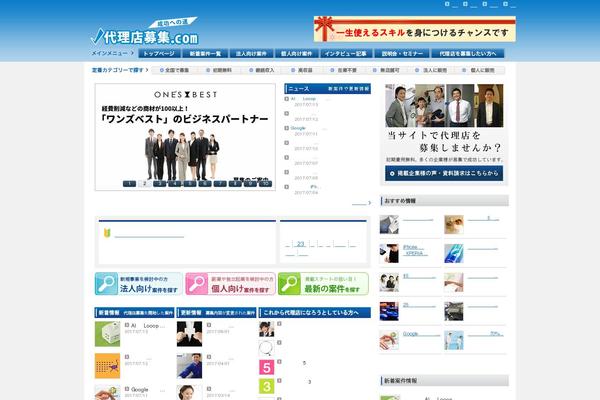Click pink magnifier icon on 個人向け banner
600x400 pixels.
pyautogui.click(x=197, y=284)
